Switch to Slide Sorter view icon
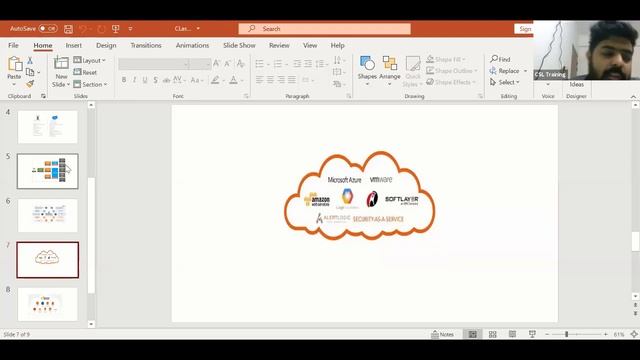 point(493,334)
